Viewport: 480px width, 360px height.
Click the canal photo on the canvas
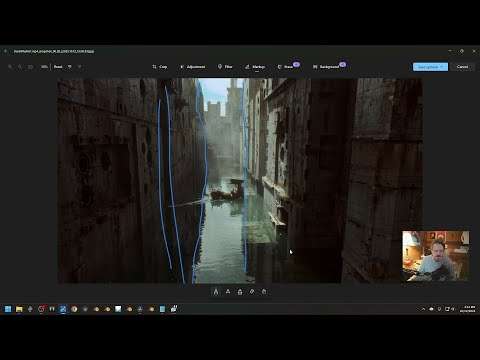pyautogui.click(x=240, y=181)
